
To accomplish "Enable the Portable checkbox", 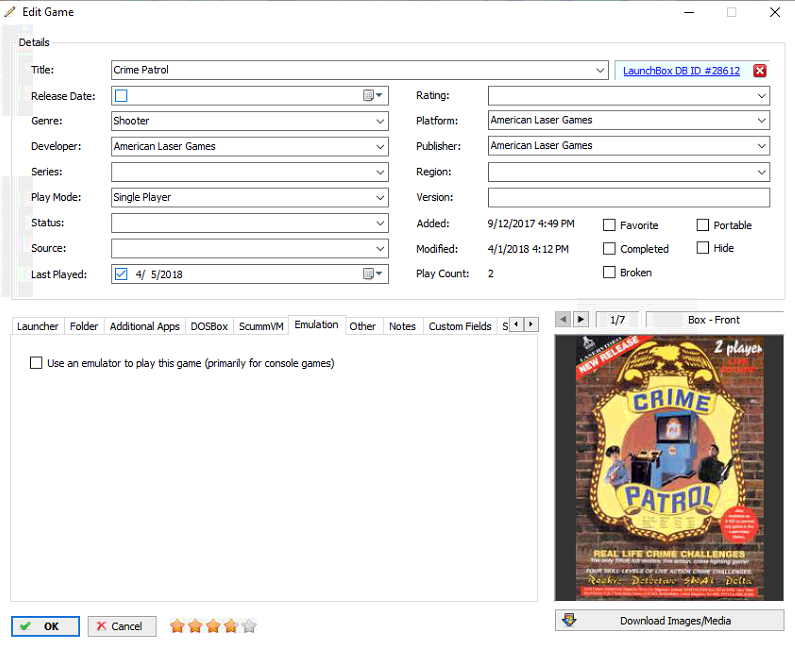I will coord(703,225).
